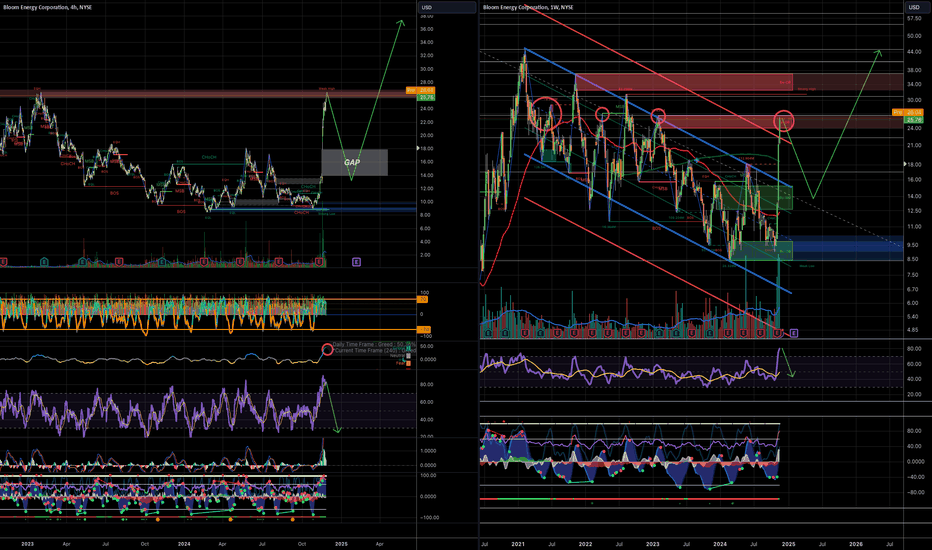Click the 2021 label on the weekly time axis
Viewport: 932px width, 550px height.
(x=518, y=544)
